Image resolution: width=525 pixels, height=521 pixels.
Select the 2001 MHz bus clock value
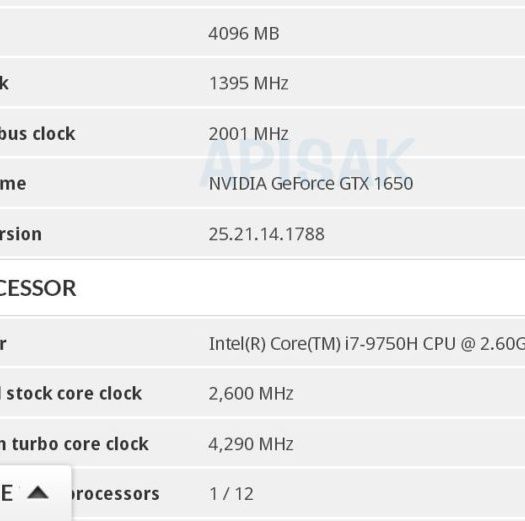pyautogui.click(x=248, y=134)
